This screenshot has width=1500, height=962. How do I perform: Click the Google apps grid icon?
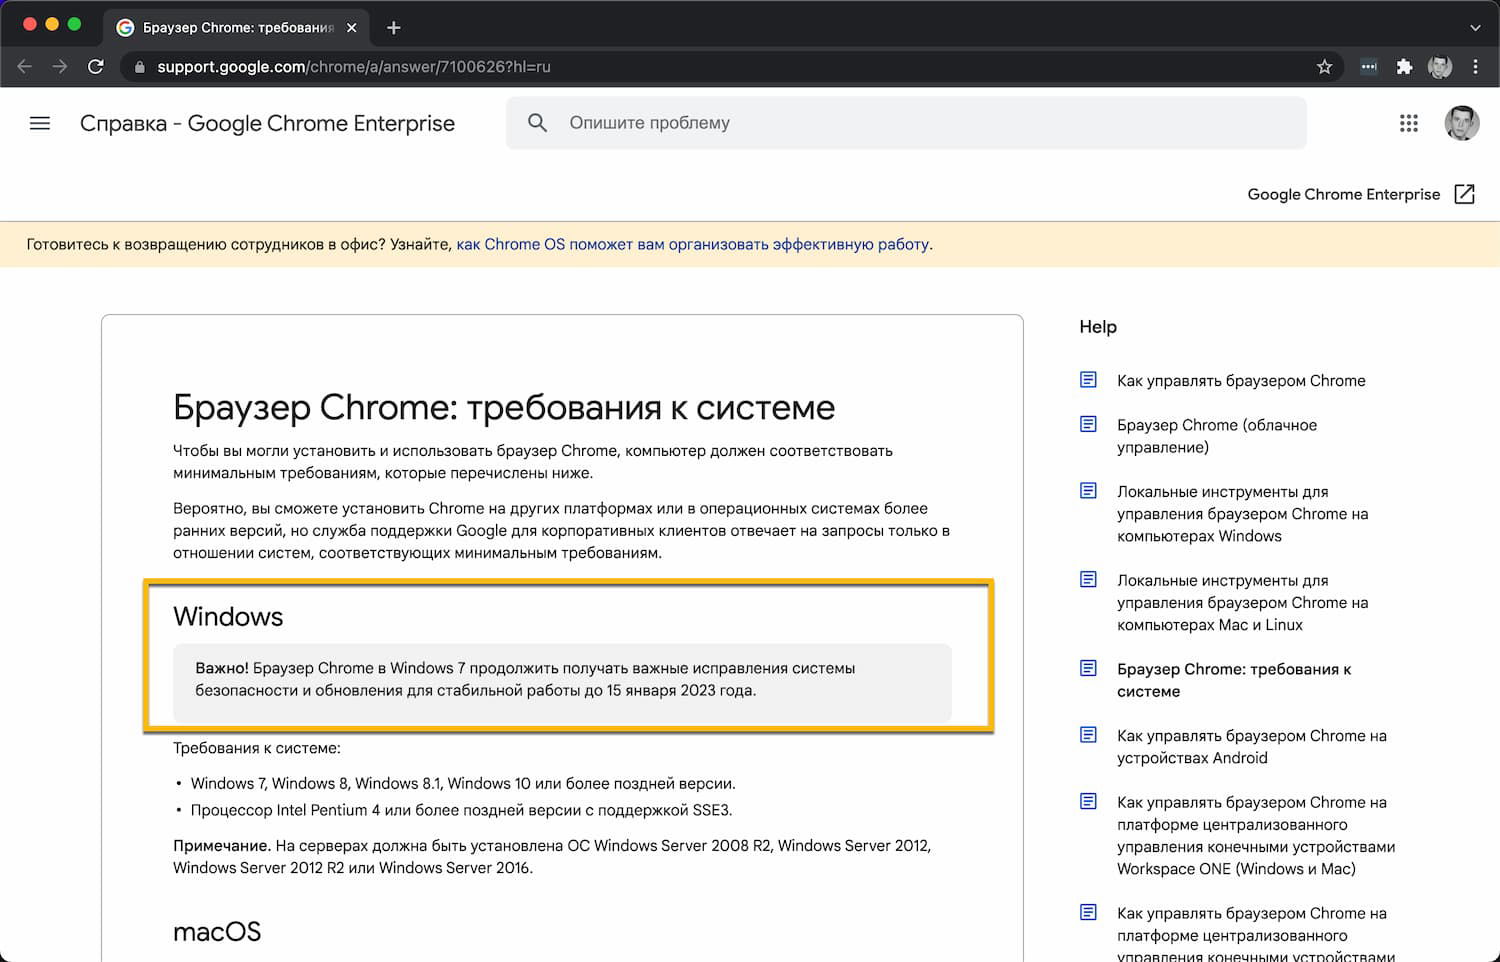coord(1408,123)
